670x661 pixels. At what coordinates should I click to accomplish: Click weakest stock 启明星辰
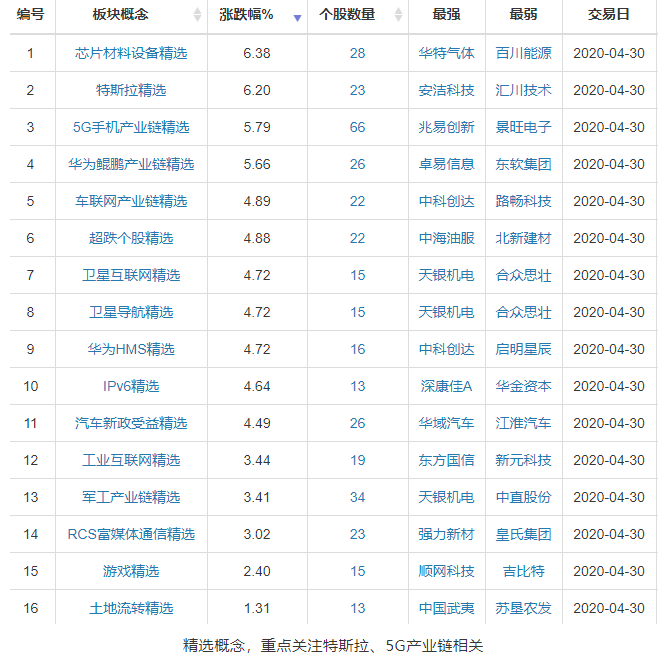pos(523,349)
